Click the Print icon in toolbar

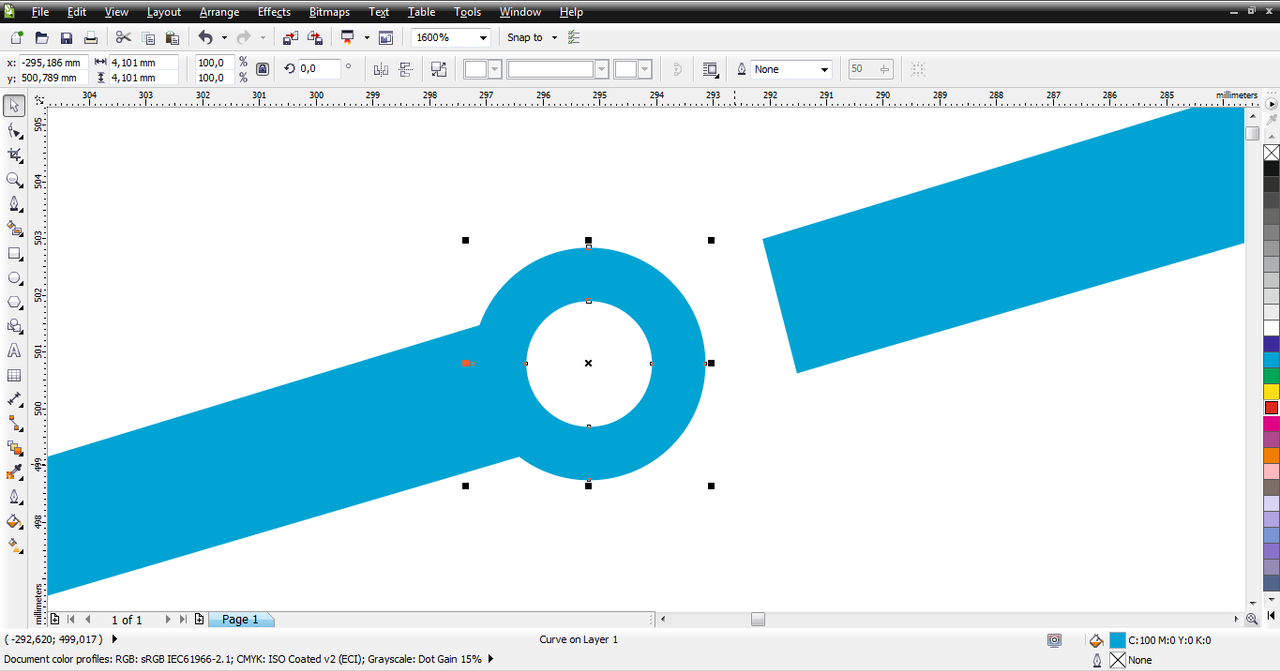90,38
